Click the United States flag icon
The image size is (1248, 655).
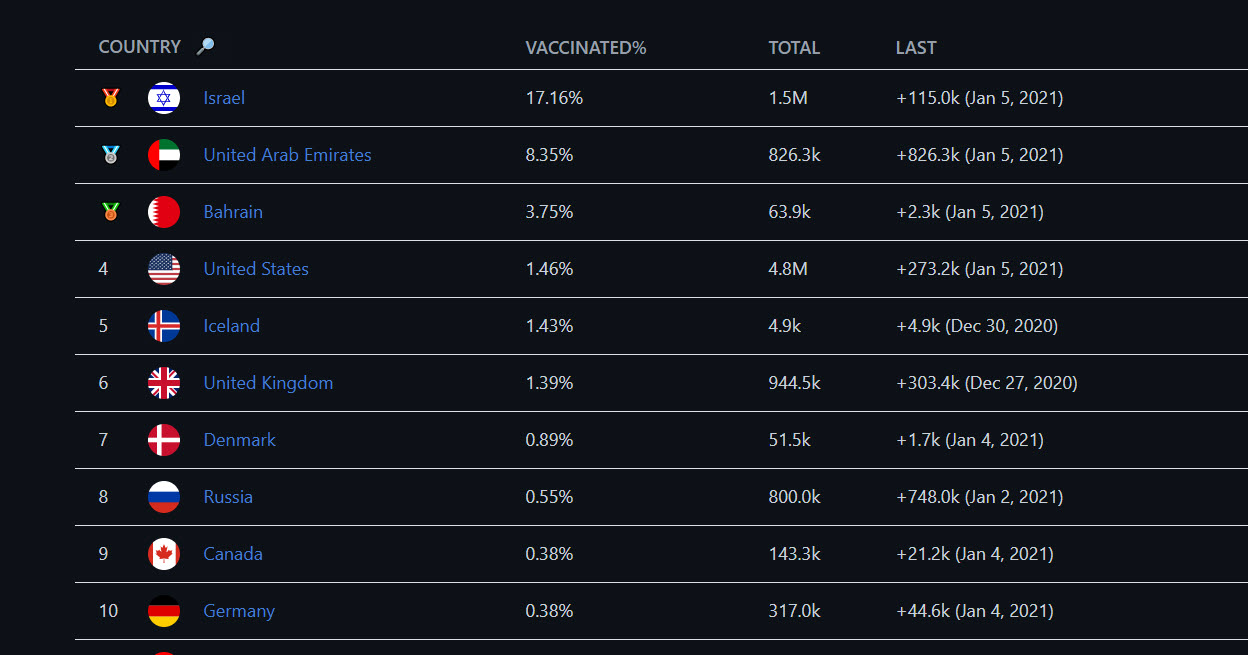click(x=164, y=269)
